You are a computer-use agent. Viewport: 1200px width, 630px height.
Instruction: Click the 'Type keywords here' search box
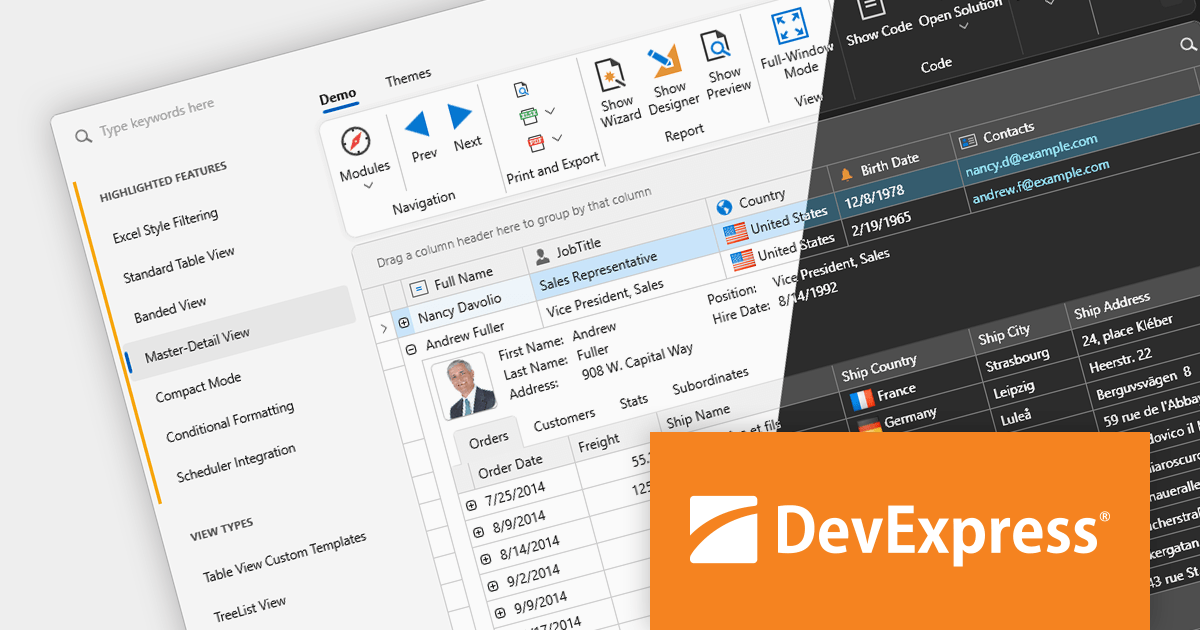click(156, 118)
